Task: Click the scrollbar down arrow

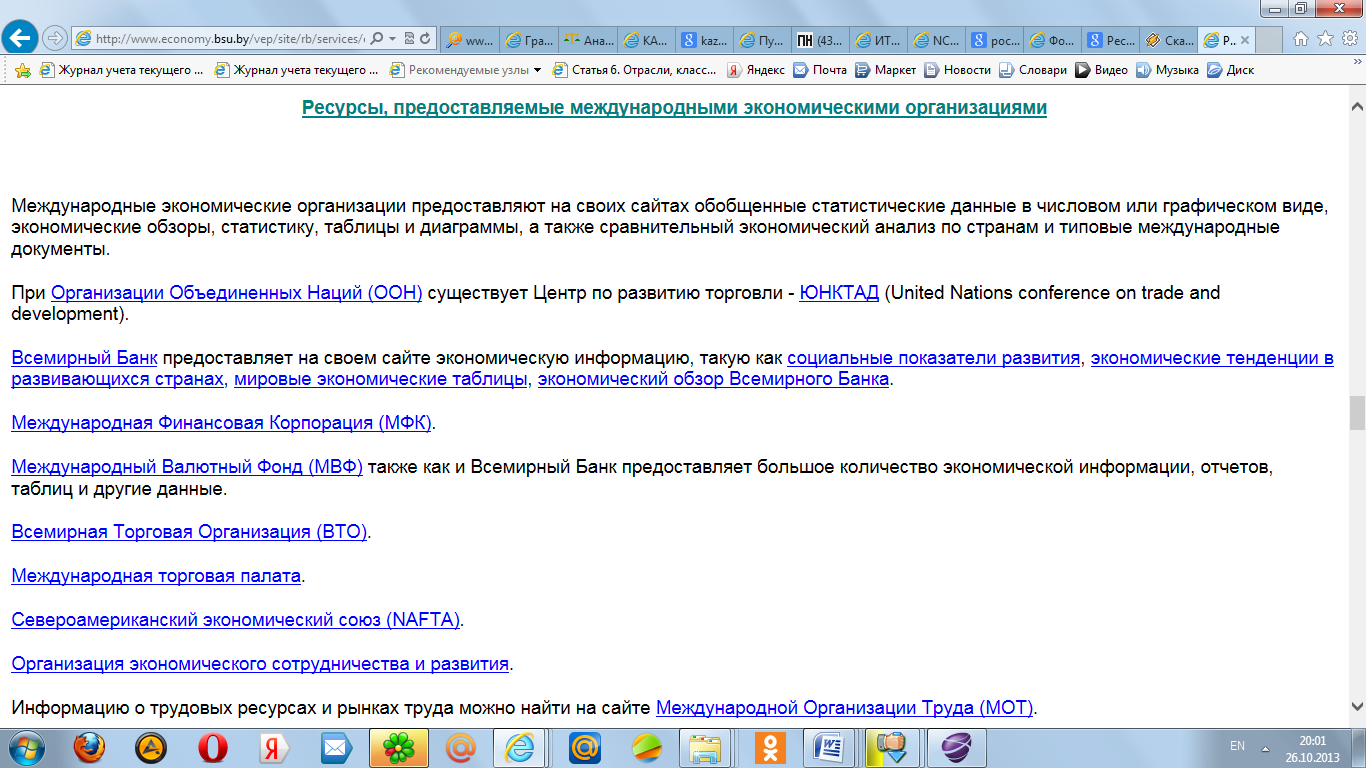Action: (x=1357, y=705)
